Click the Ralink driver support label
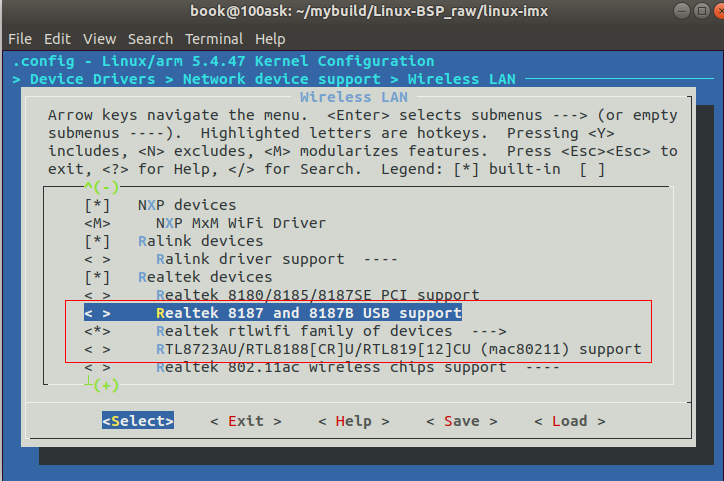The image size is (724, 481). point(250,259)
